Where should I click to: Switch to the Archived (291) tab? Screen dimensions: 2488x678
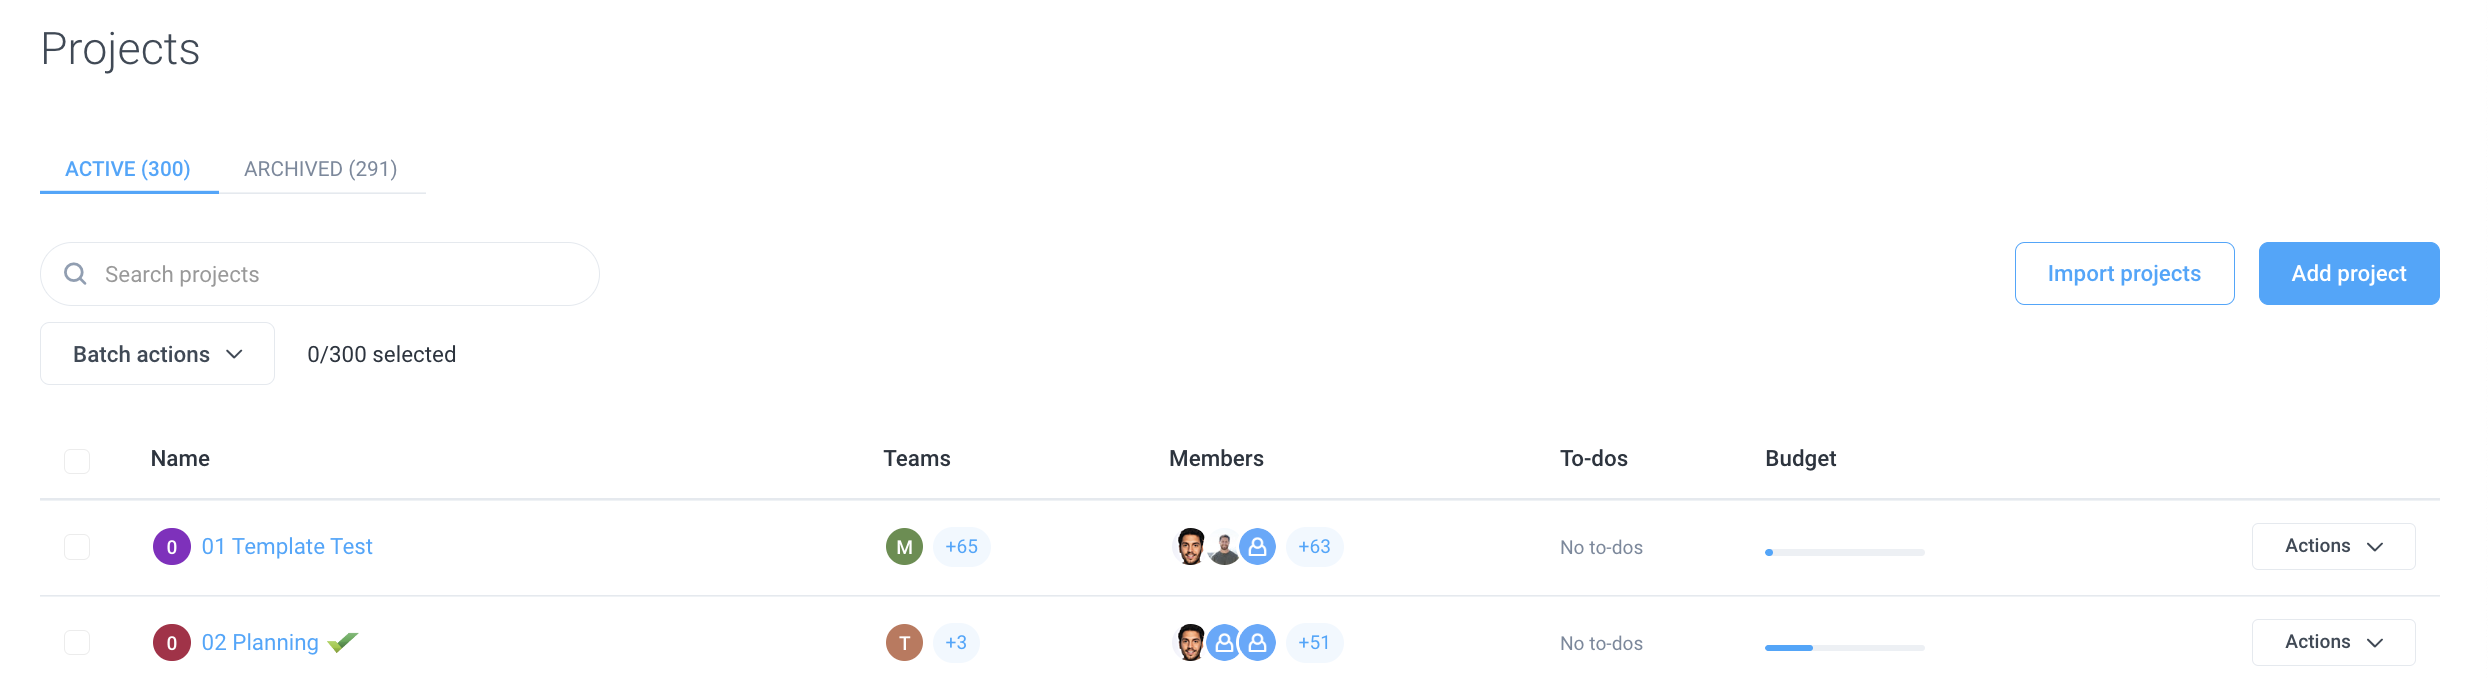click(x=321, y=169)
